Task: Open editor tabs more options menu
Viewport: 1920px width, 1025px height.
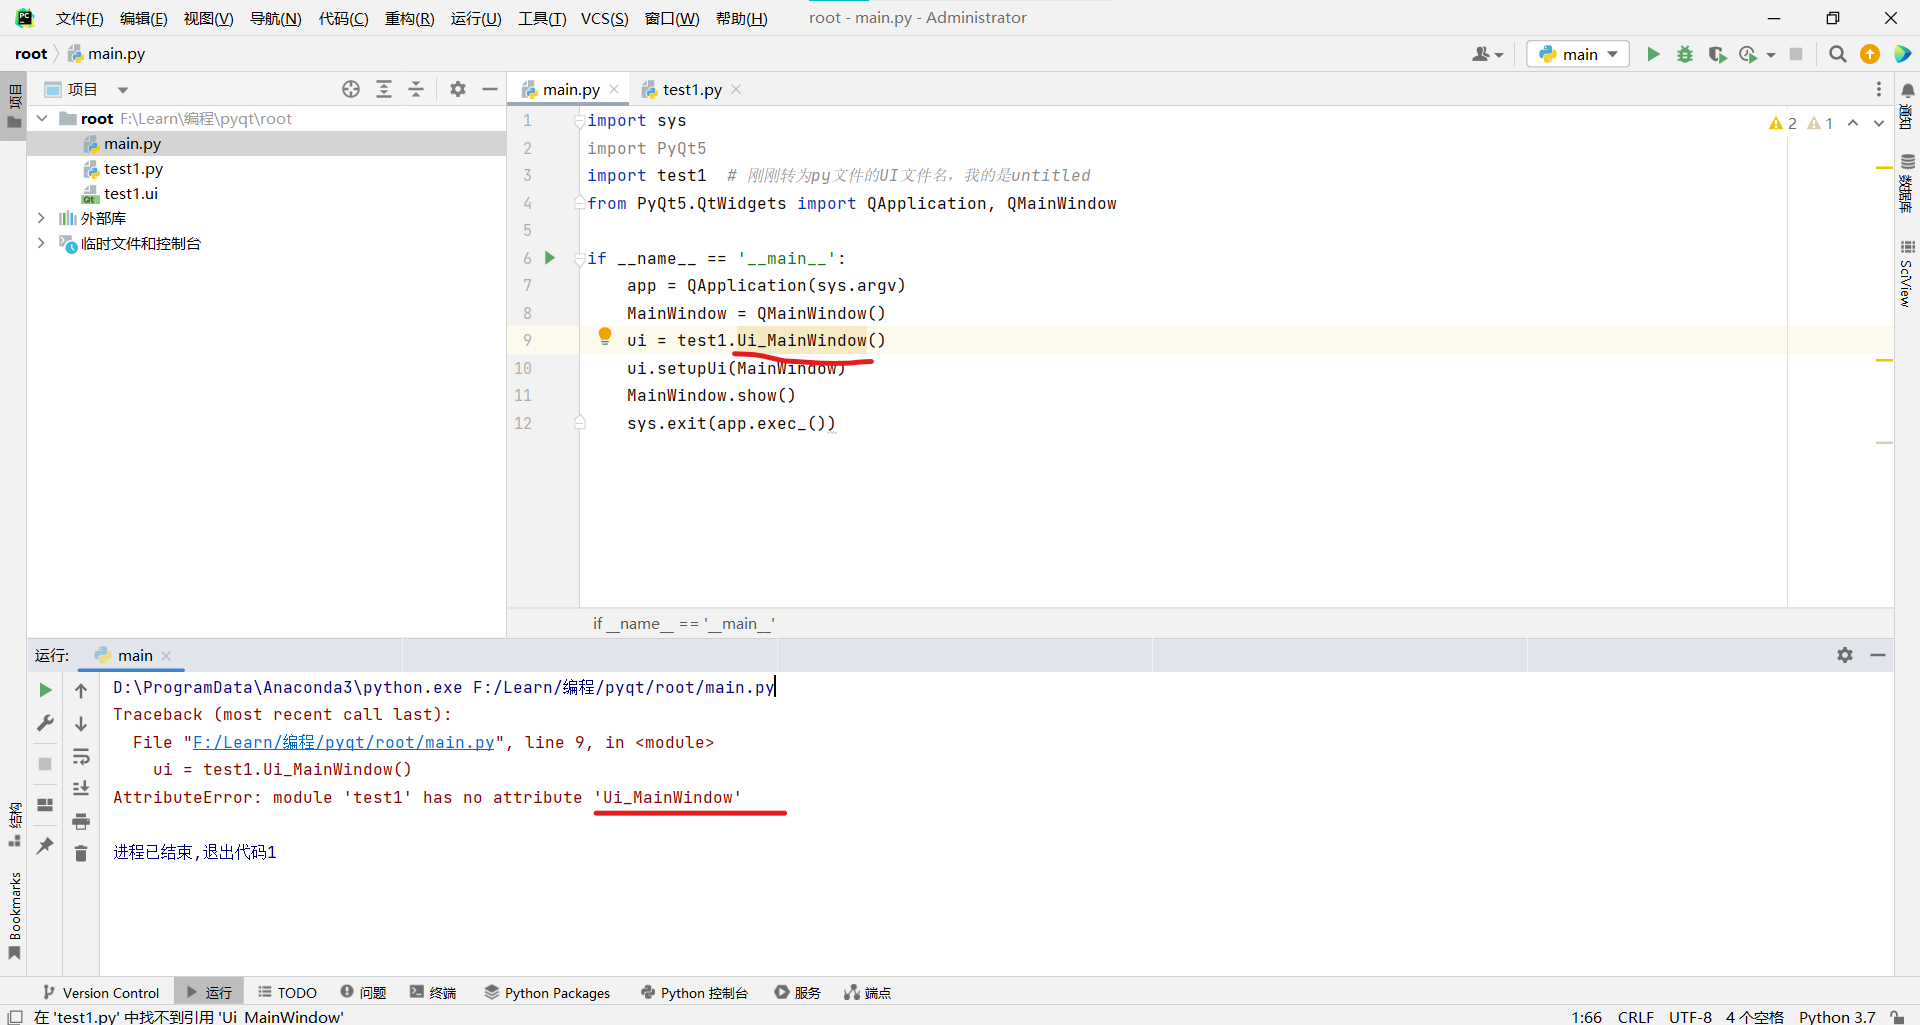Action: pos(1879,89)
